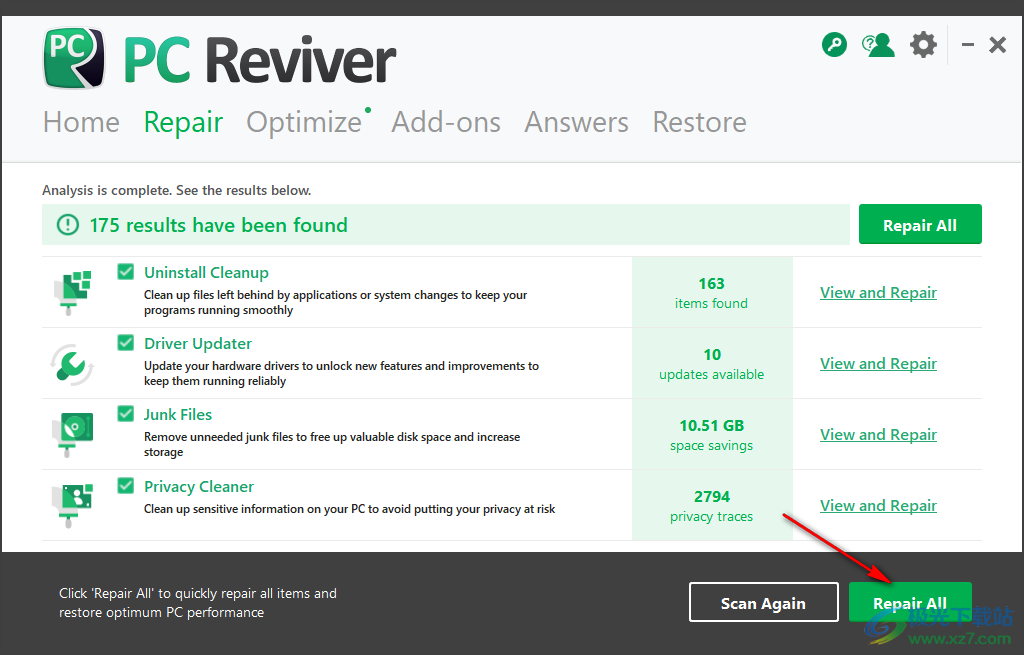Click the Junk Files title
This screenshot has width=1024, height=655.
[x=178, y=415]
